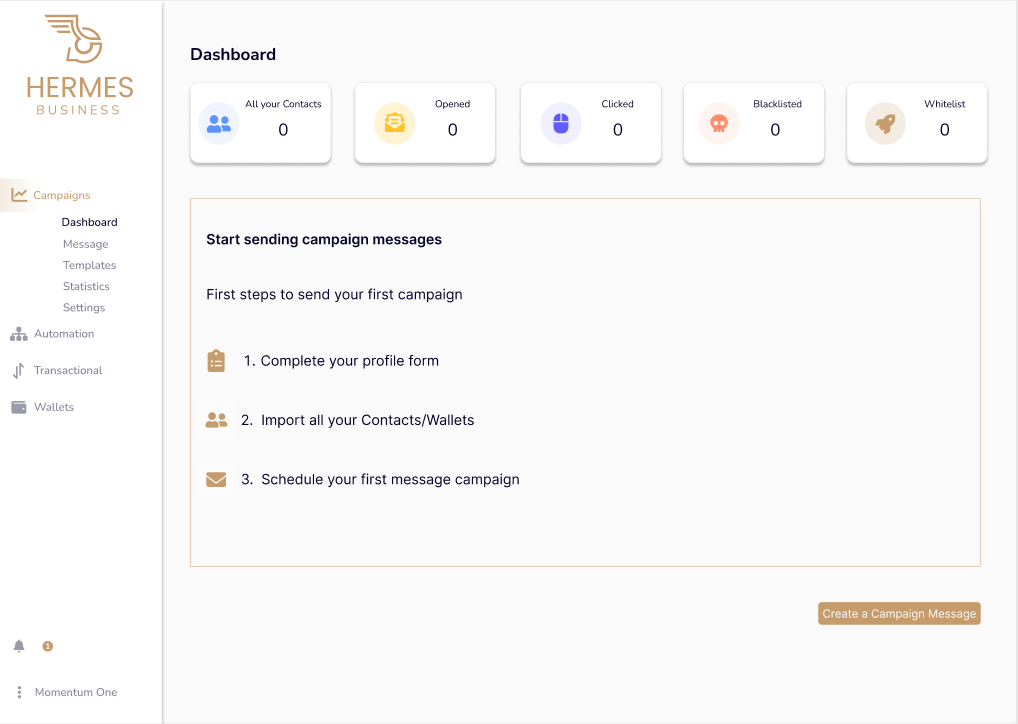Click the envelope icon beside step 3
Image resolution: width=1018 pixels, height=724 pixels.
pyautogui.click(x=216, y=479)
